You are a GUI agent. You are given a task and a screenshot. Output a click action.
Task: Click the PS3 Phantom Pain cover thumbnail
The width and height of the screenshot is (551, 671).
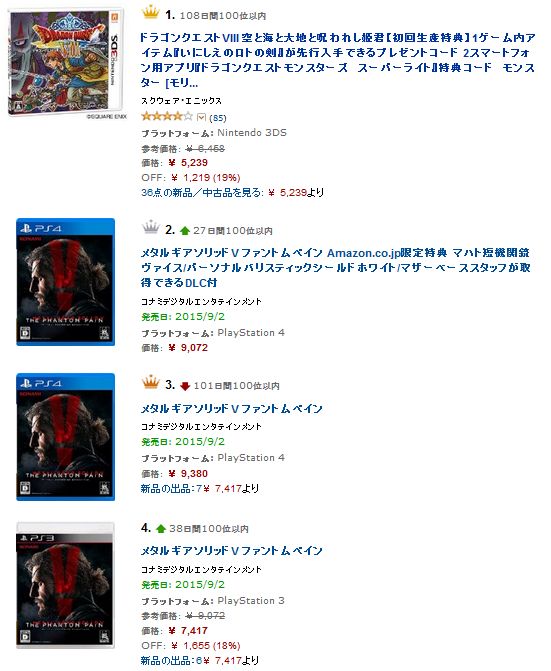[x=65, y=585]
